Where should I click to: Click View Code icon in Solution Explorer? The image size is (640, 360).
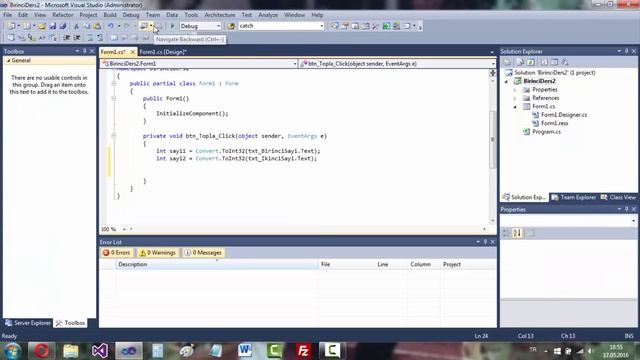click(x=544, y=62)
